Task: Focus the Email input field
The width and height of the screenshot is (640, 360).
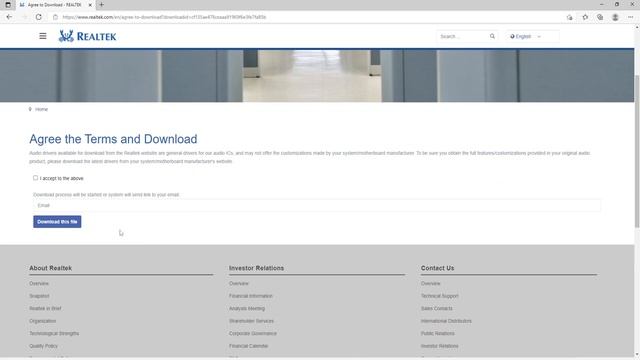Action: [317, 205]
